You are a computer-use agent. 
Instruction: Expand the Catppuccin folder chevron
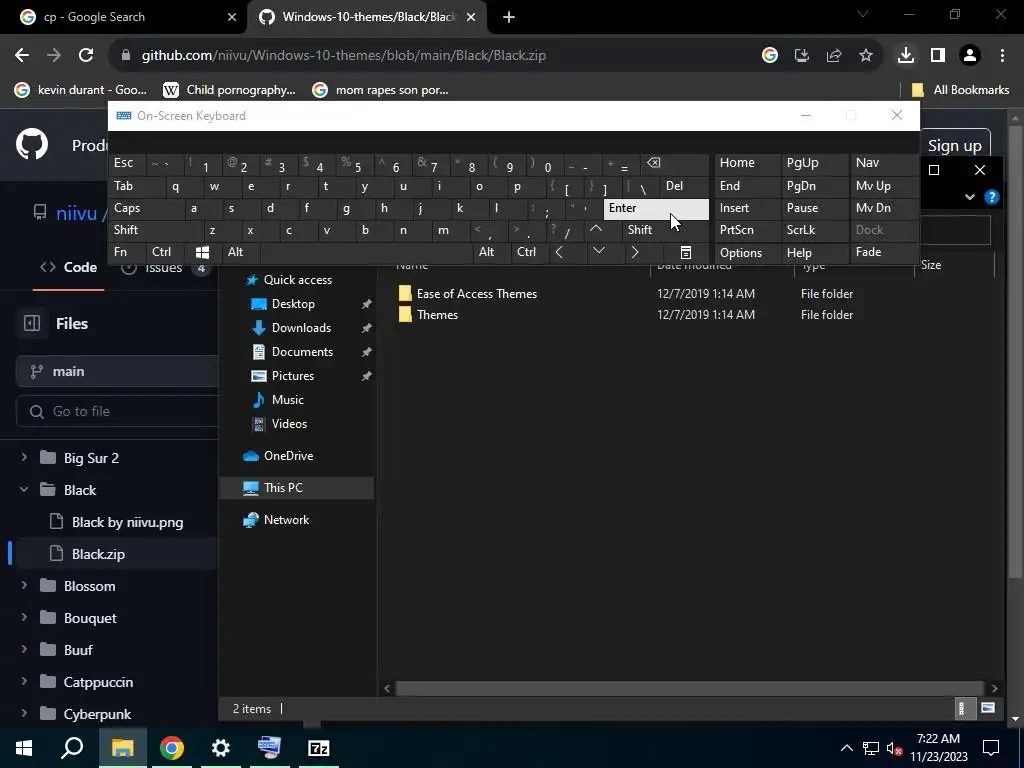(x=24, y=681)
